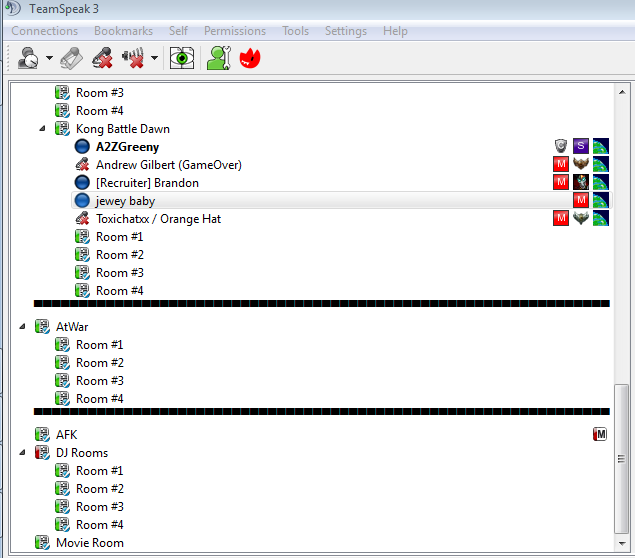635x558 pixels.
Task: Toggle the mute microphone toolbar button
Action: (x=102, y=58)
